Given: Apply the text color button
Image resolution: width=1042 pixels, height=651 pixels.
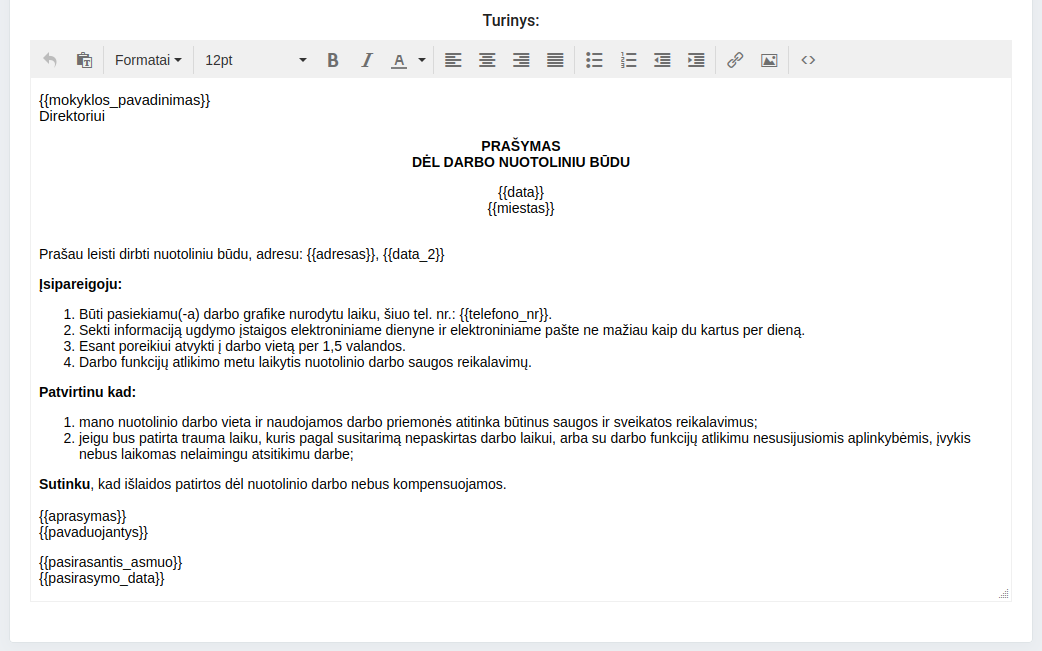Looking at the screenshot, I should pyautogui.click(x=399, y=60).
